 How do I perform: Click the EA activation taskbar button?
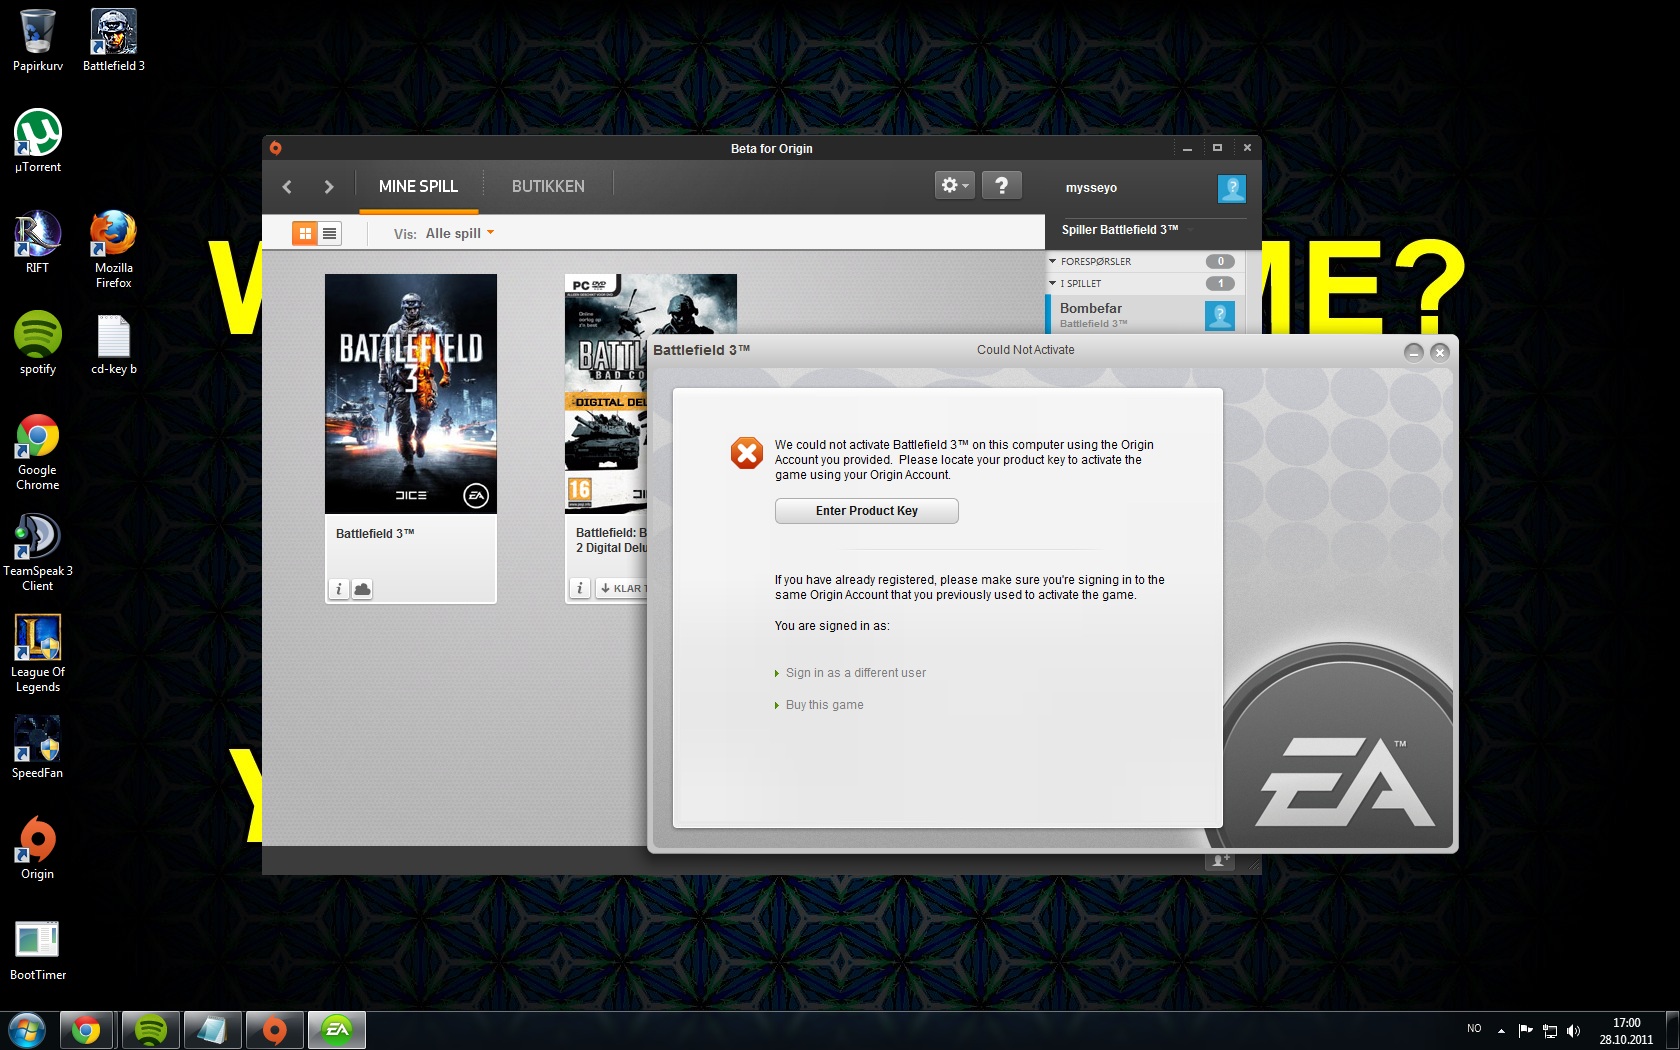(x=337, y=1030)
